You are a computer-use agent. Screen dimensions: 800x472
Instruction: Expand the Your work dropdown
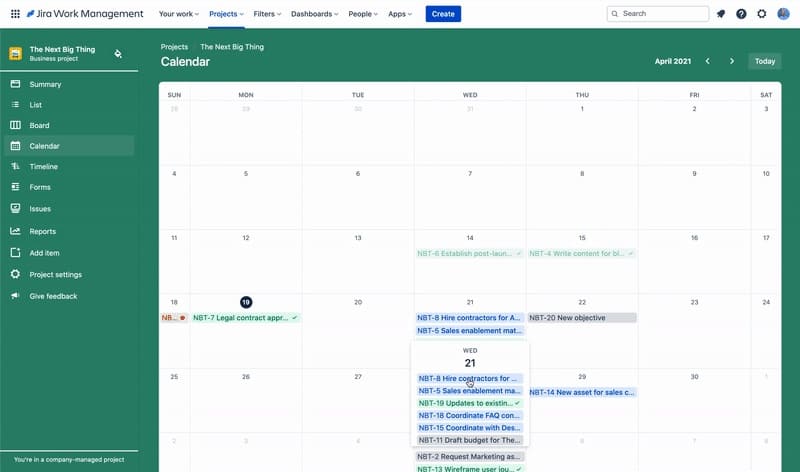point(179,14)
